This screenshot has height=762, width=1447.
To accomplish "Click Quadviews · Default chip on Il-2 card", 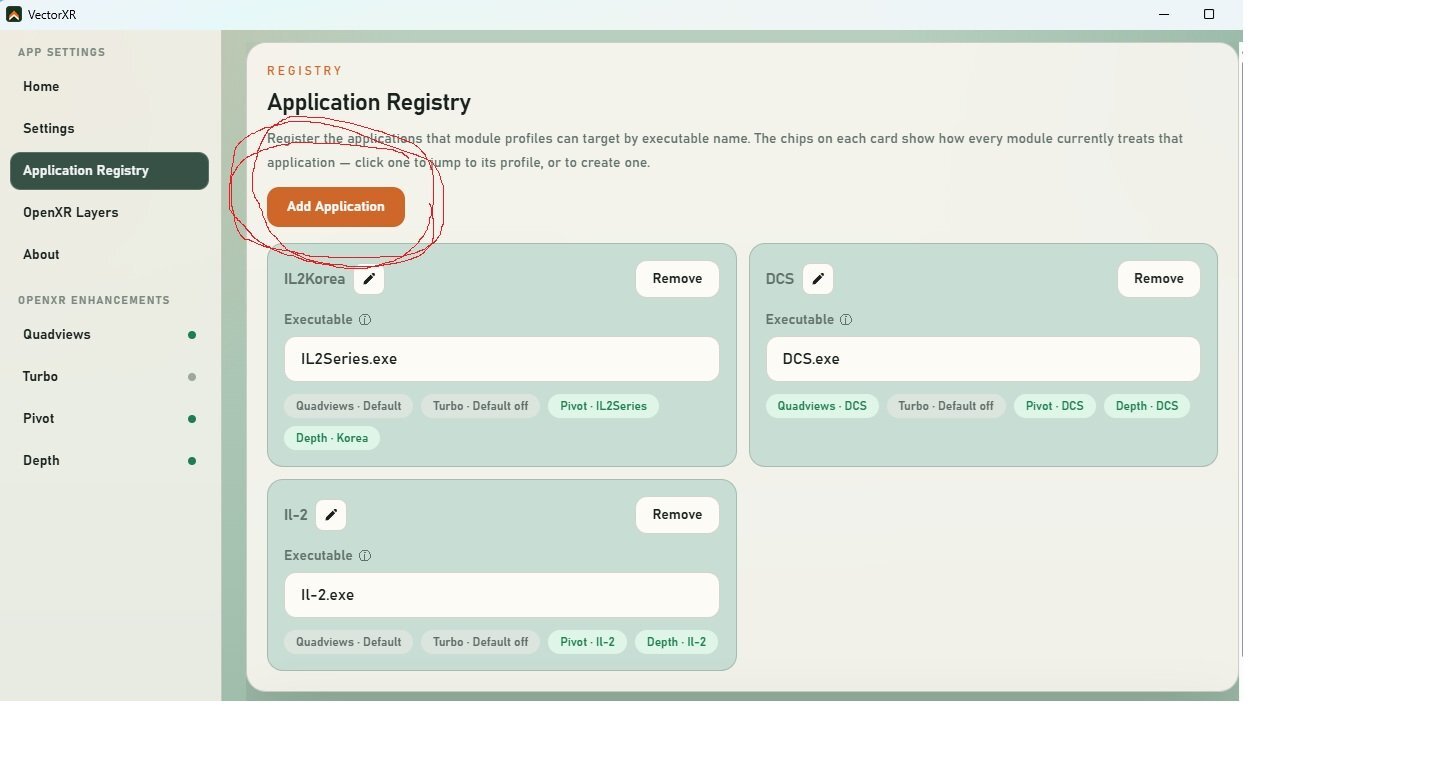I will pyautogui.click(x=348, y=642).
